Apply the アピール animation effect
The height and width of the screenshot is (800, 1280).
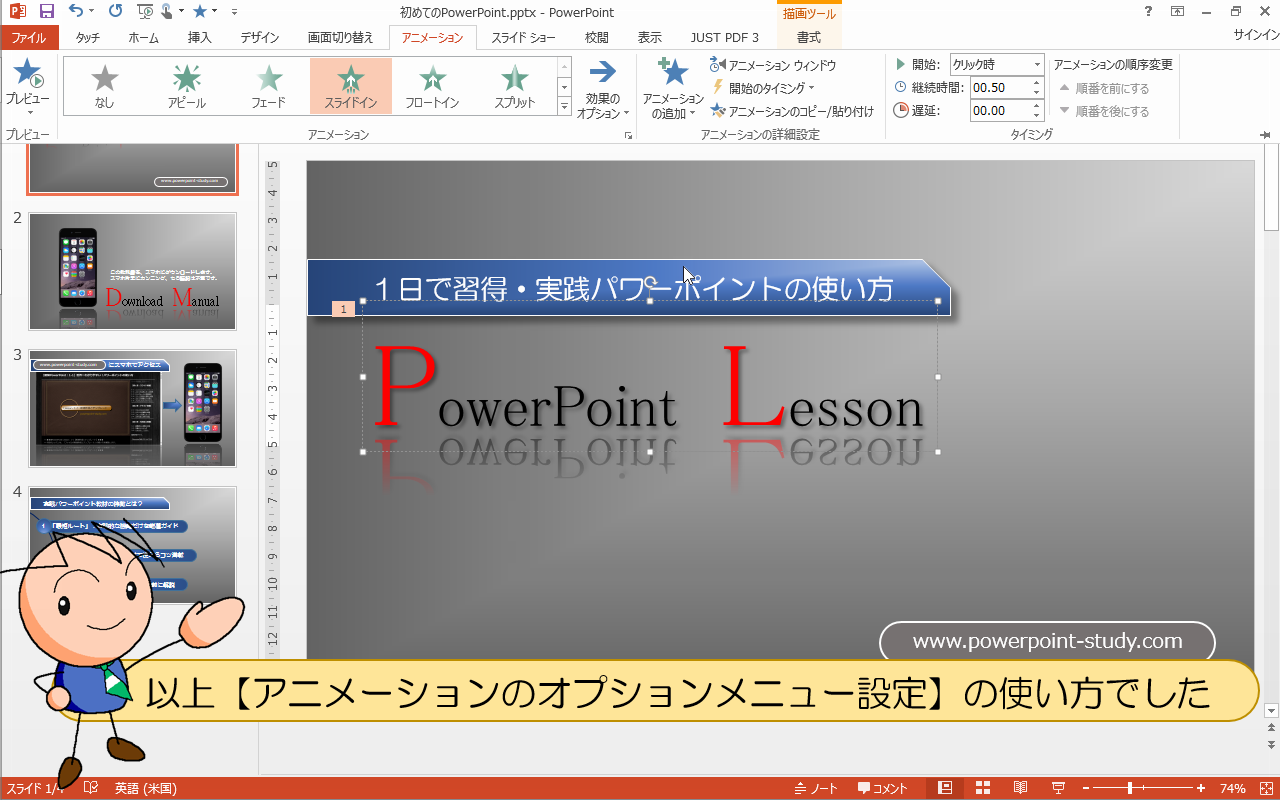(186, 85)
